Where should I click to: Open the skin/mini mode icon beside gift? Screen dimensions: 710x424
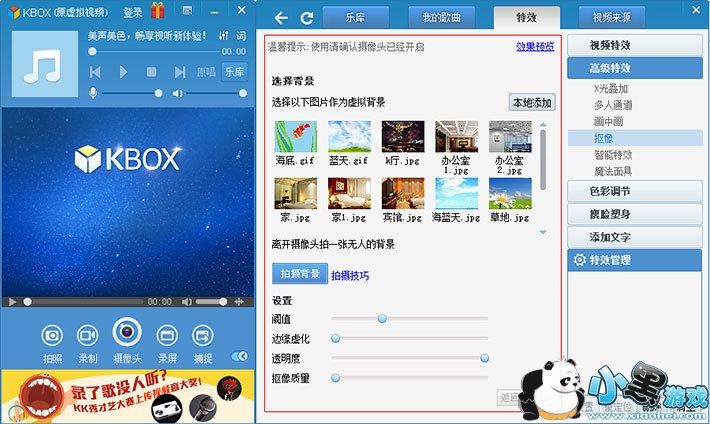(x=187, y=10)
